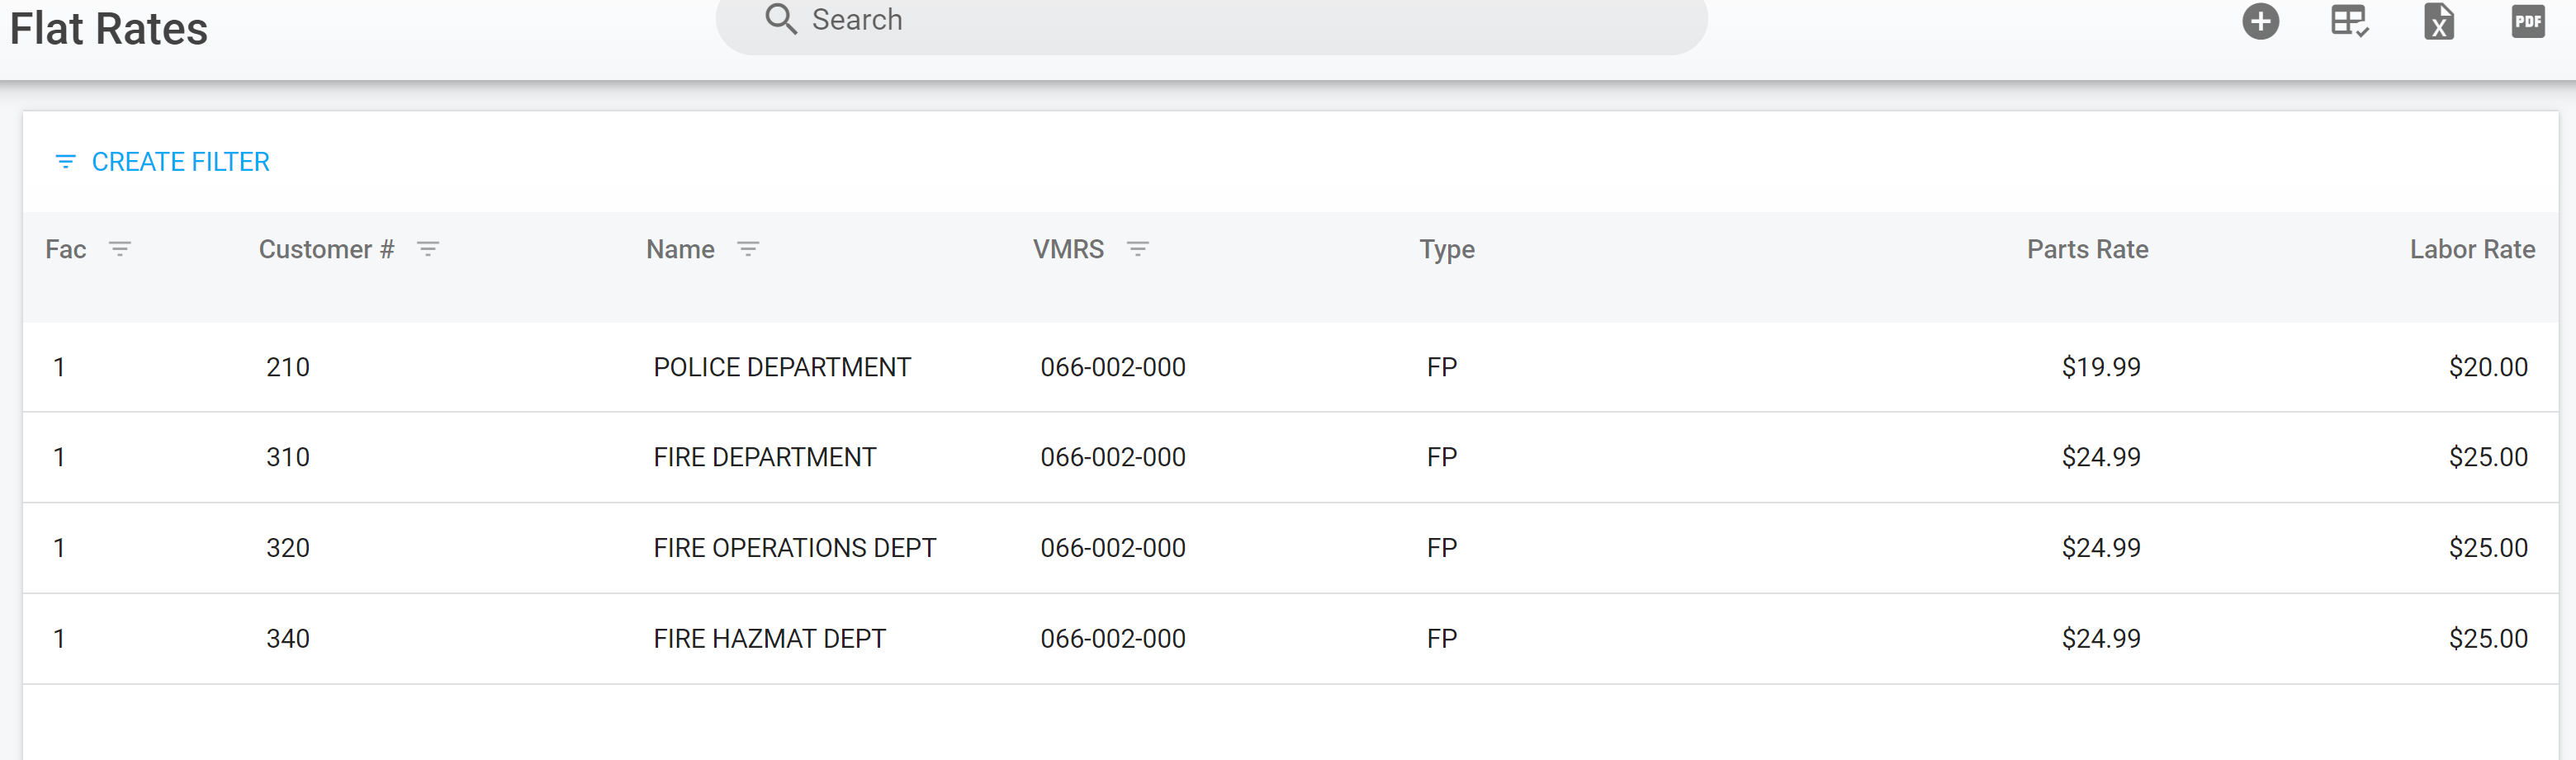Export the flat rates as PDF
The image size is (2576, 760).
2527,21
